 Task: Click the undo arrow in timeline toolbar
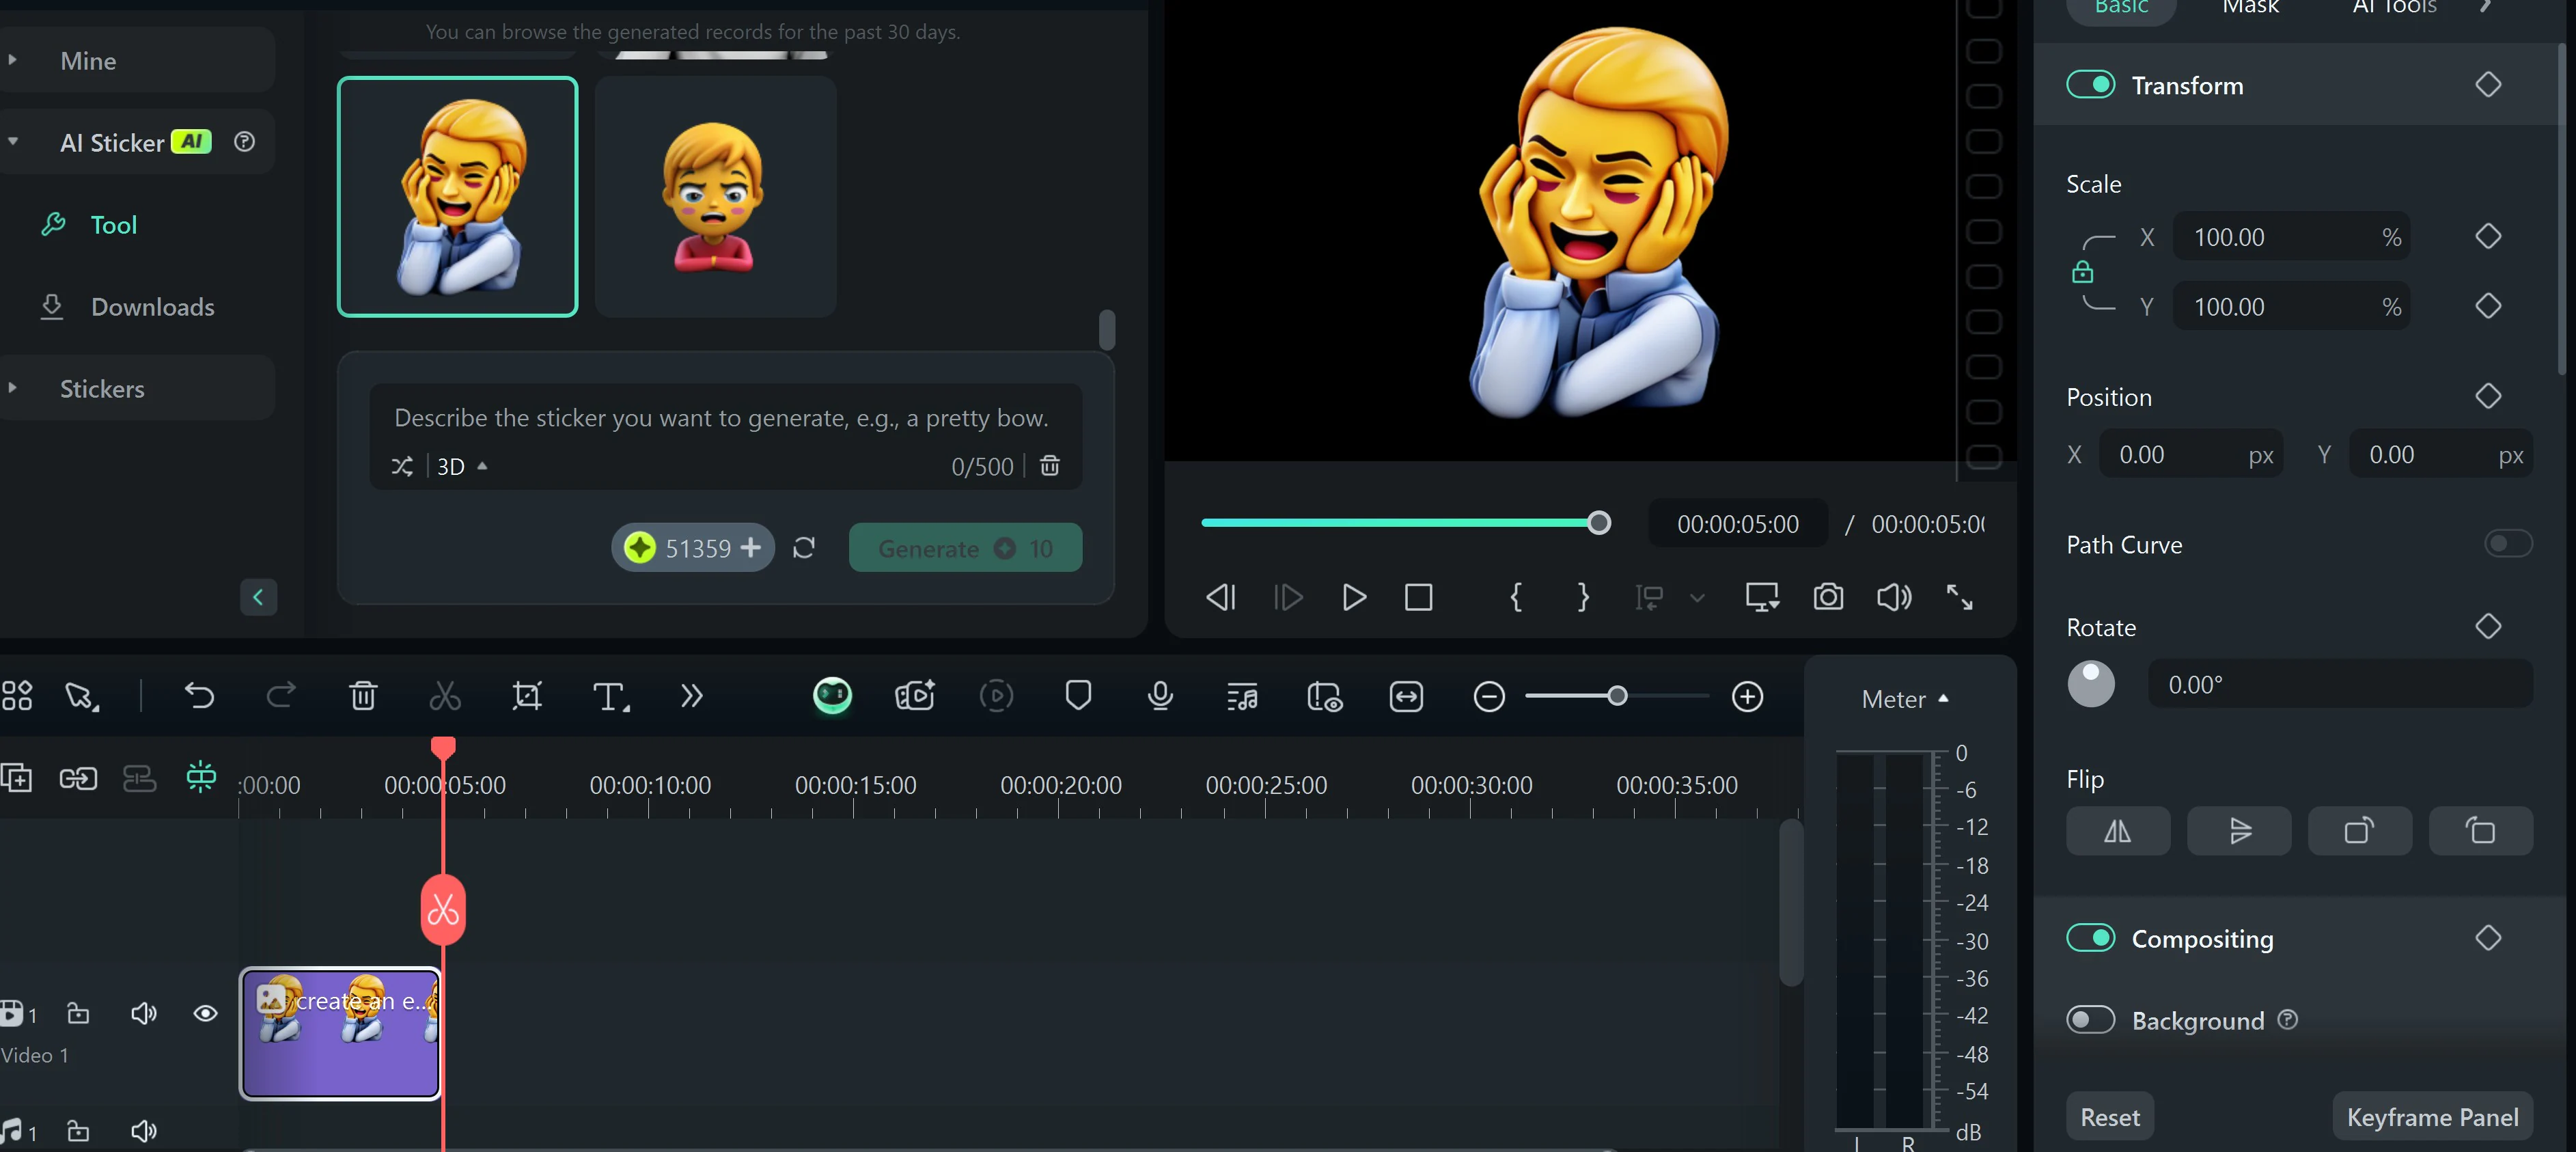pos(199,696)
